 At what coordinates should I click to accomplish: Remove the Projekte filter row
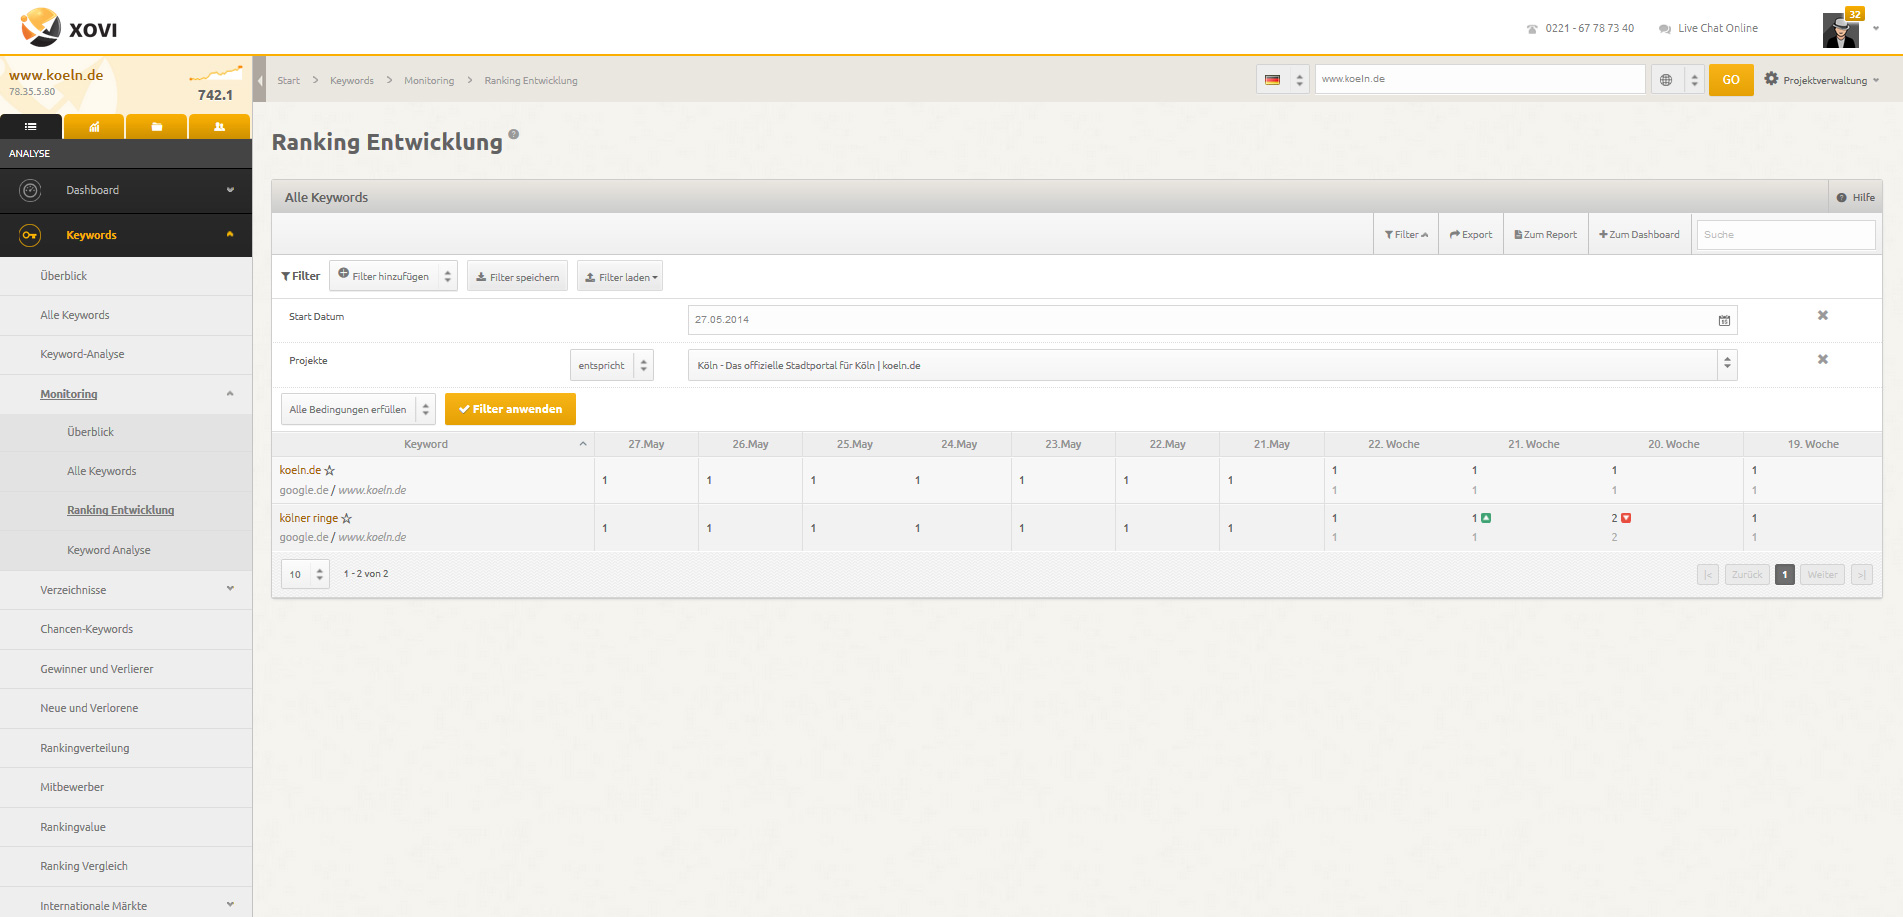1822,360
